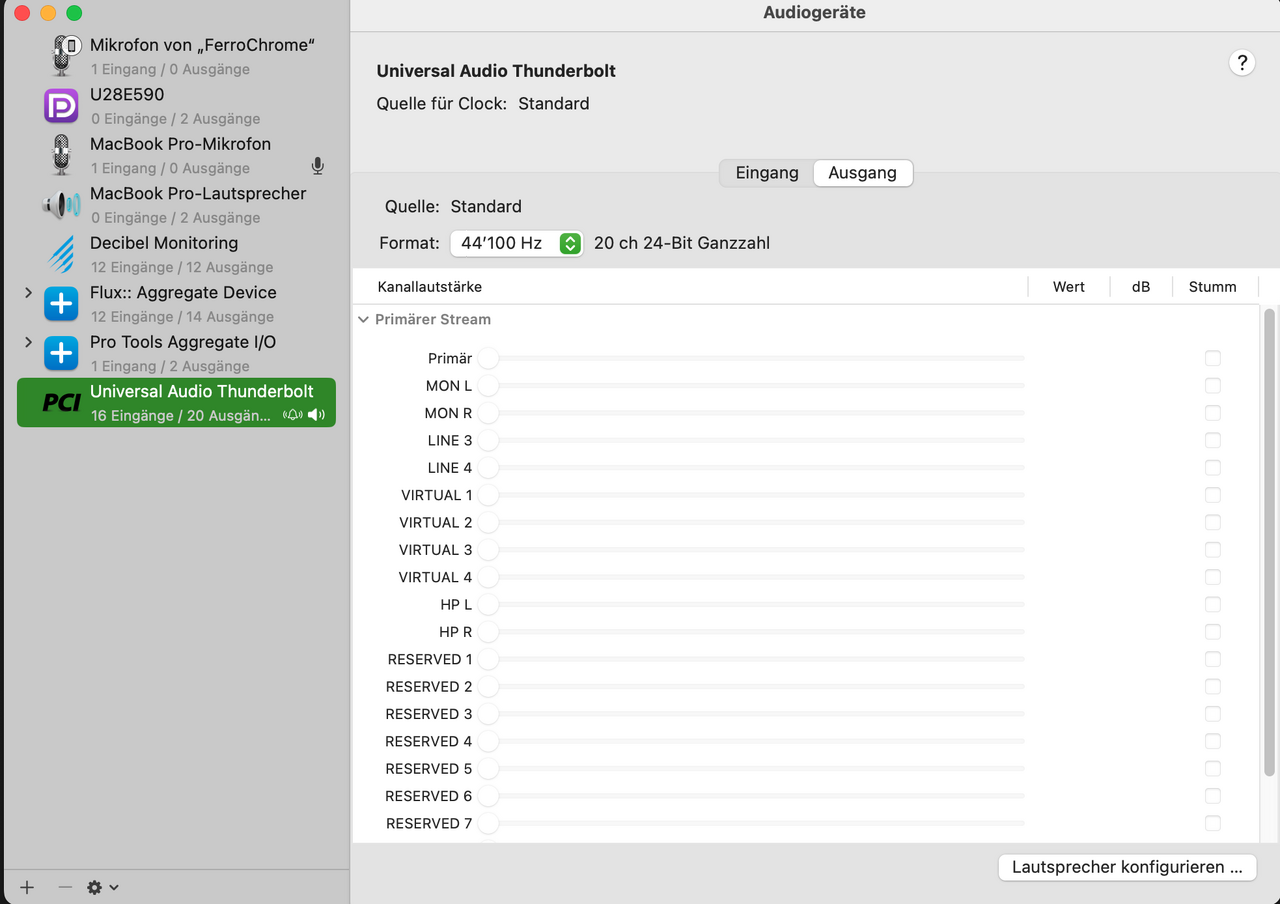Select Decibel Monitoring device
The width and height of the screenshot is (1280, 904).
tap(177, 254)
